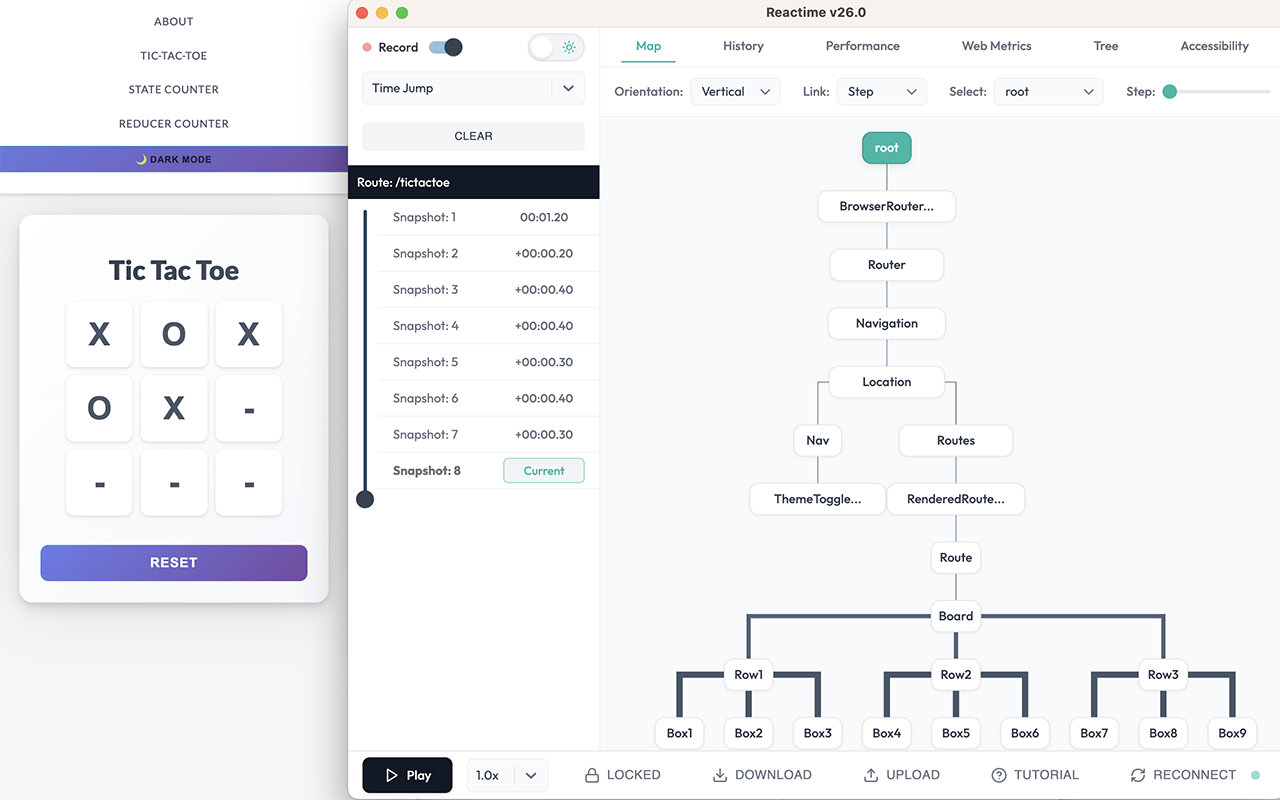Screen dimensions: 1280x800
Task: Switch to the Tree tab
Action: [1106, 46]
